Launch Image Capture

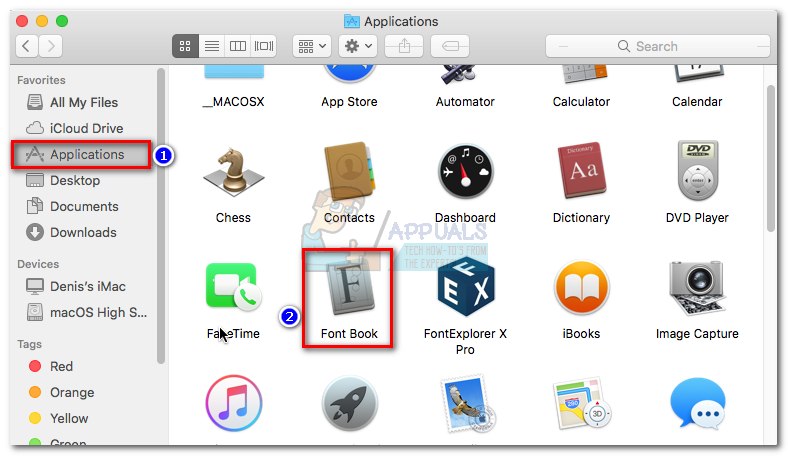(698, 288)
